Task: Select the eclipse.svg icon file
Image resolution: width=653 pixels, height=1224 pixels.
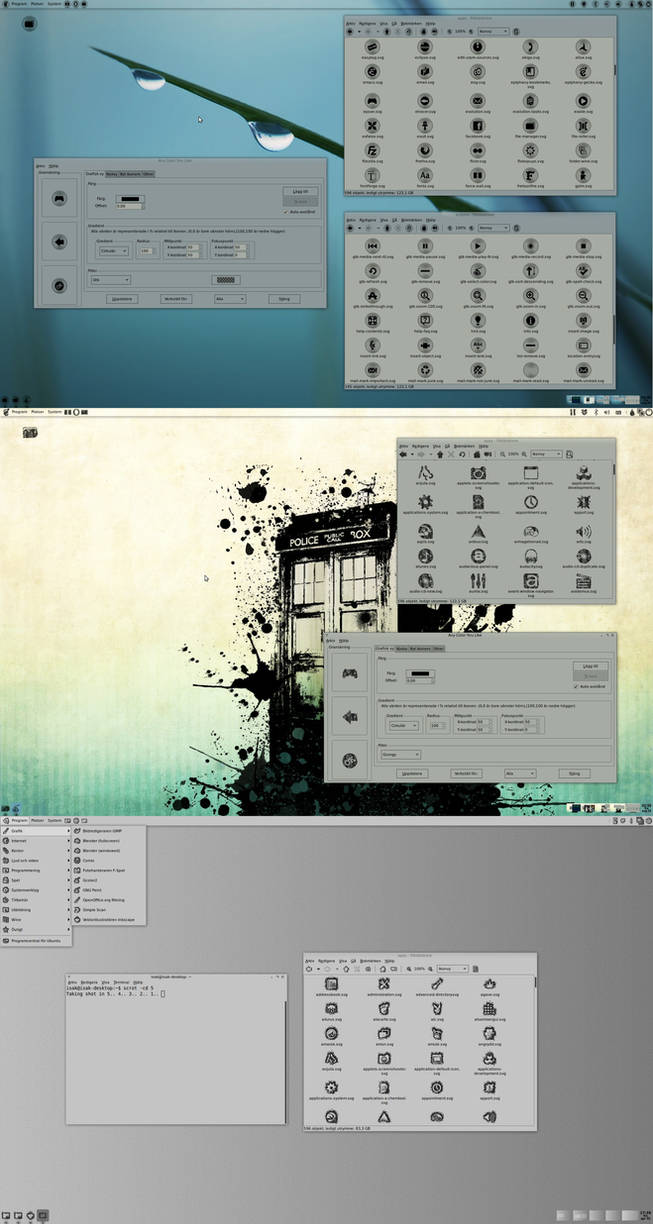Action: pyautogui.click(x=425, y=46)
